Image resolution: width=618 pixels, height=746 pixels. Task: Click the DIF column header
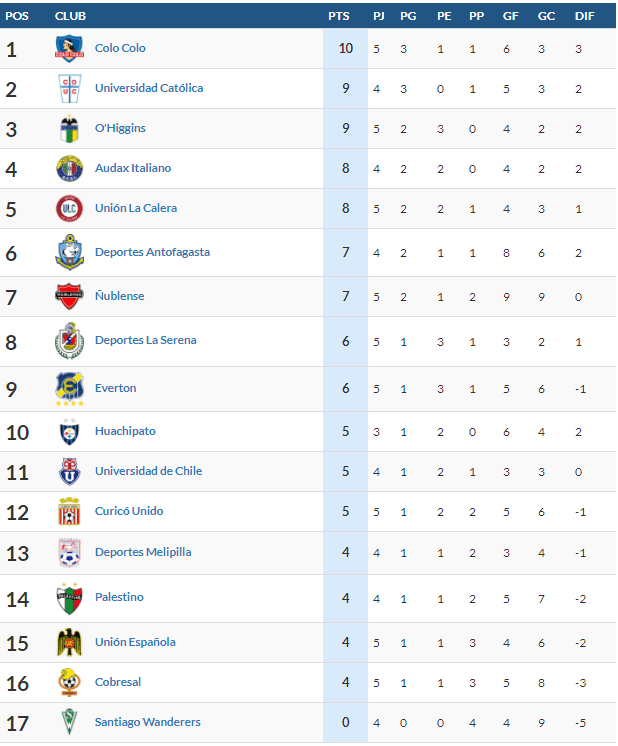tap(585, 16)
